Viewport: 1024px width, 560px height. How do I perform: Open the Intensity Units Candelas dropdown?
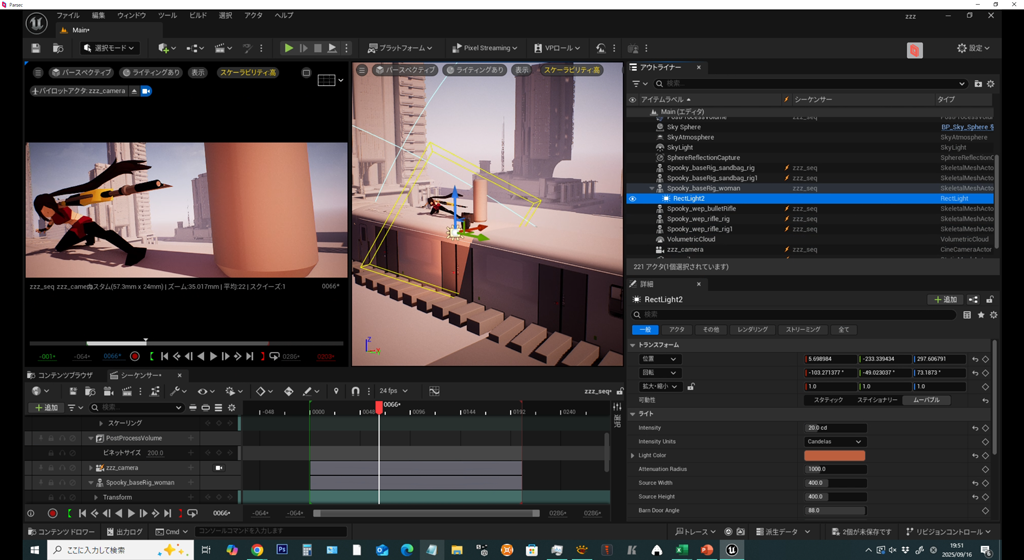(x=834, y=441)
